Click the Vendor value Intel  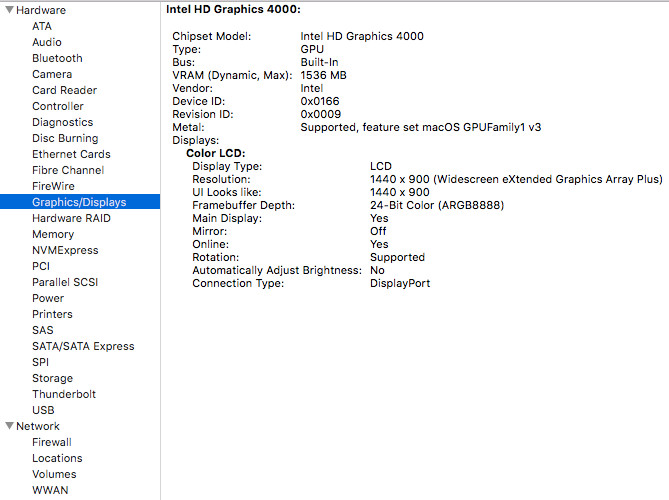pyautogui.click(x=312, y=88)
